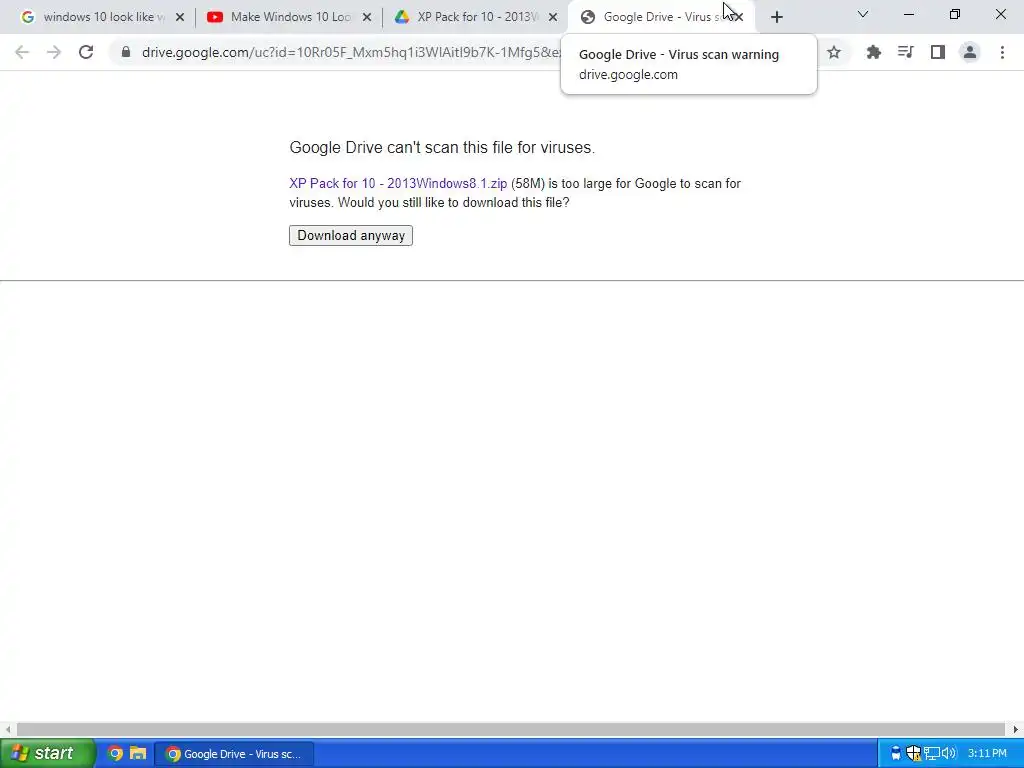Viewport: 1024px width, 768px height.
Task: Open a new tab with plus button
Action: 776,18
